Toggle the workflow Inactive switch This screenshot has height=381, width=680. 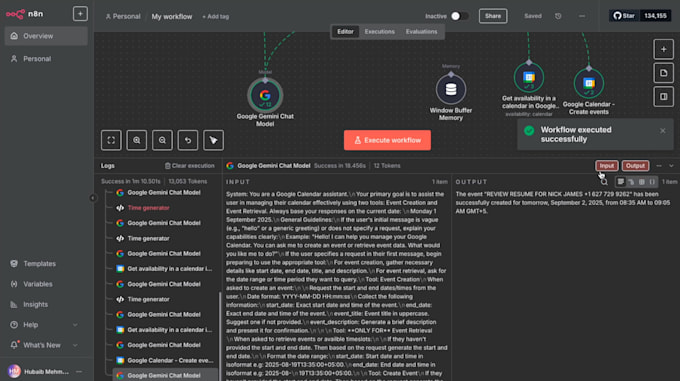pyautogui.click(x=459, y=16)
